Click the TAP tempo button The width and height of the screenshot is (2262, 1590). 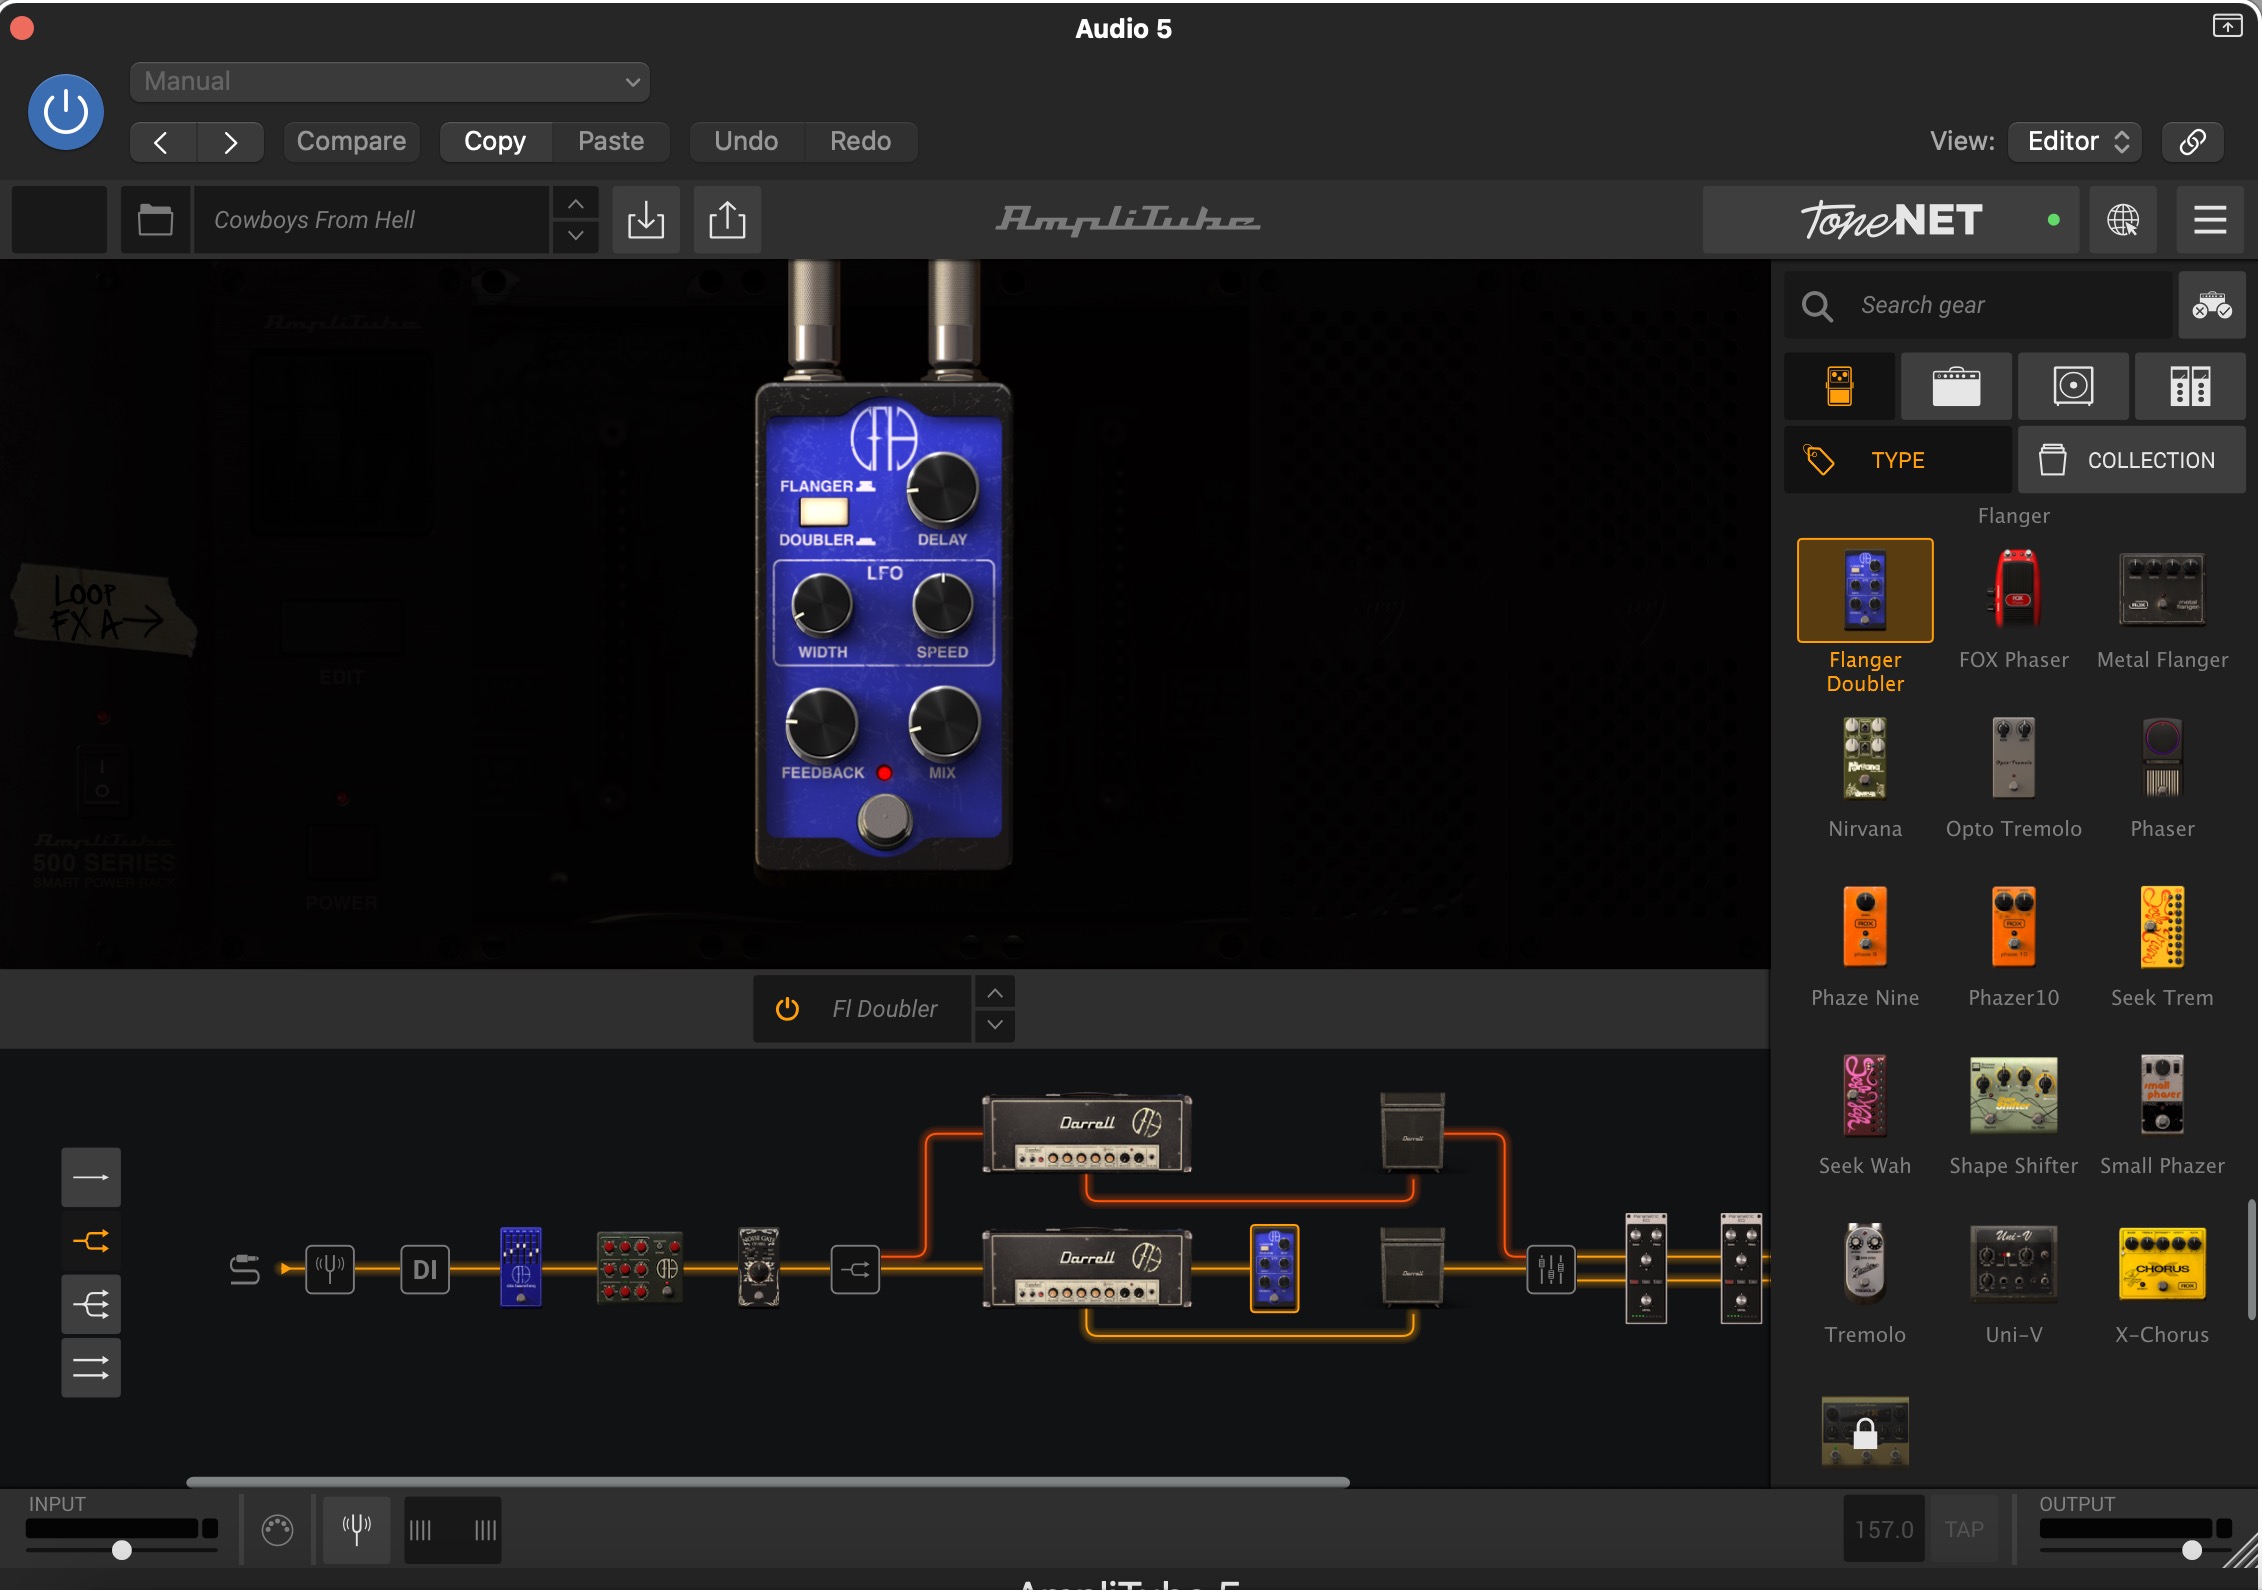click(x=1964, y=1530)
